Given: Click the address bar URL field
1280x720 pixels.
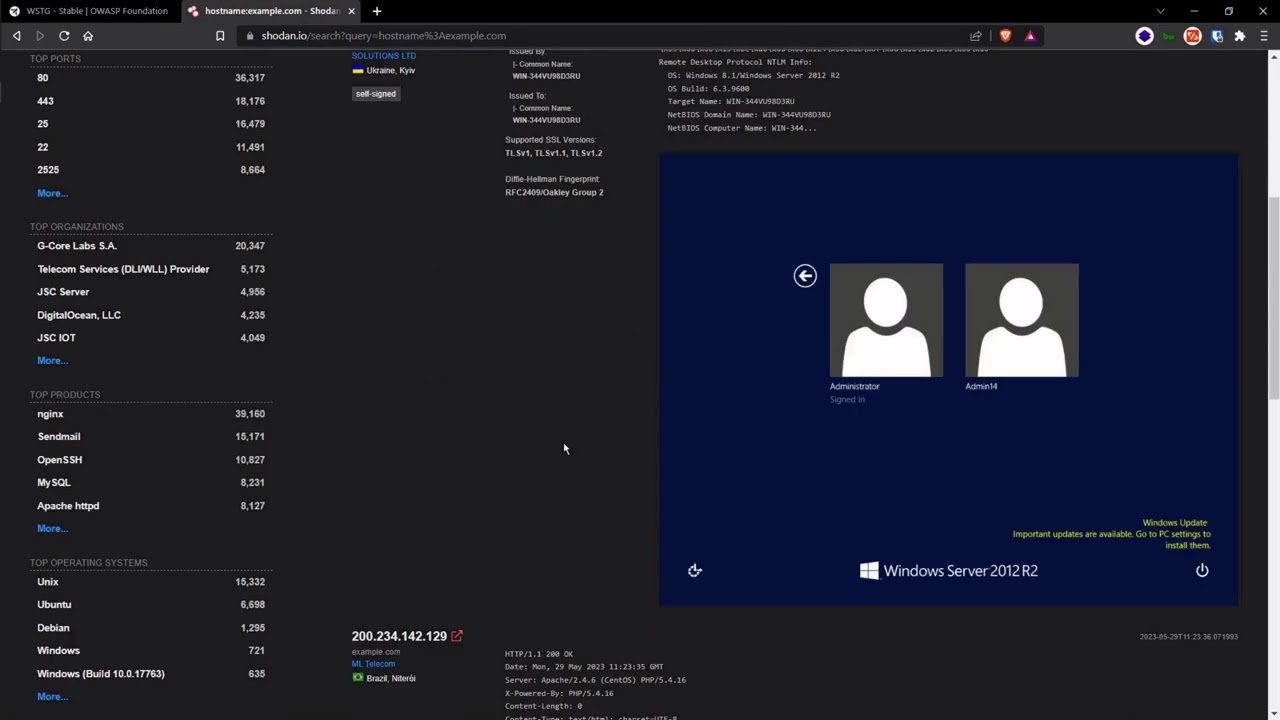Looking at the screenshot, I should [x=600, y=36].
